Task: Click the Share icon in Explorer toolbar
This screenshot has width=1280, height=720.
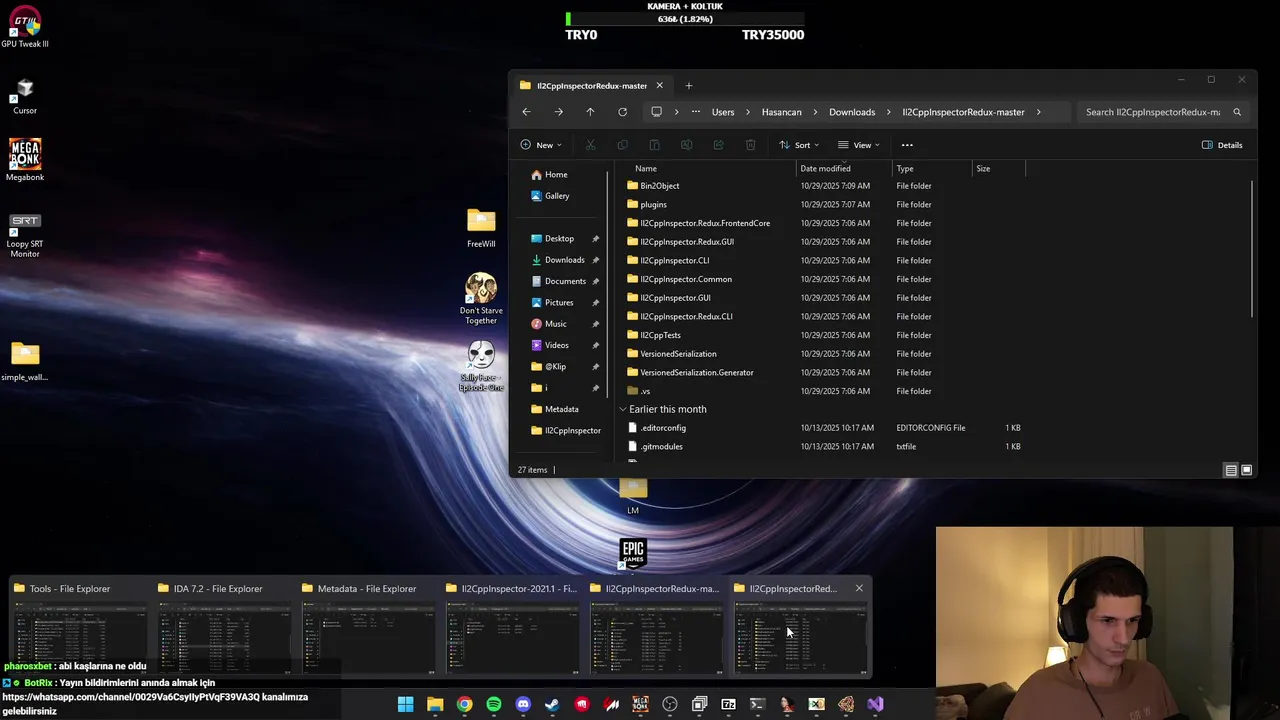Action: coord(718,145)
